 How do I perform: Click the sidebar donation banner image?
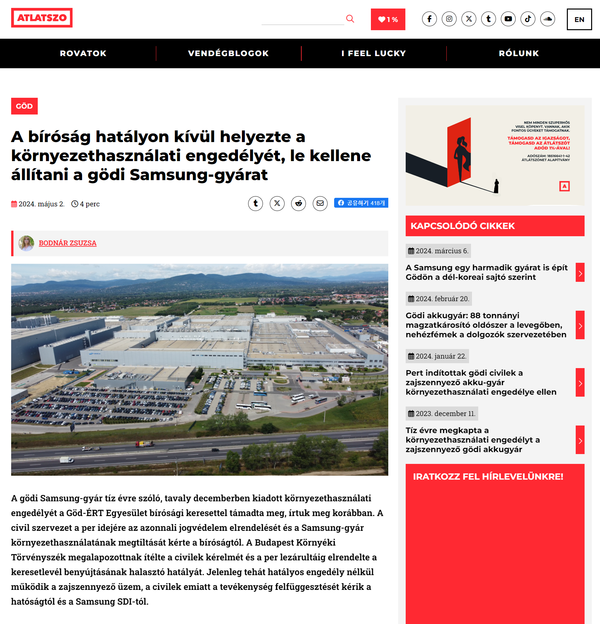pyautogui.click(x=495, y=155)
